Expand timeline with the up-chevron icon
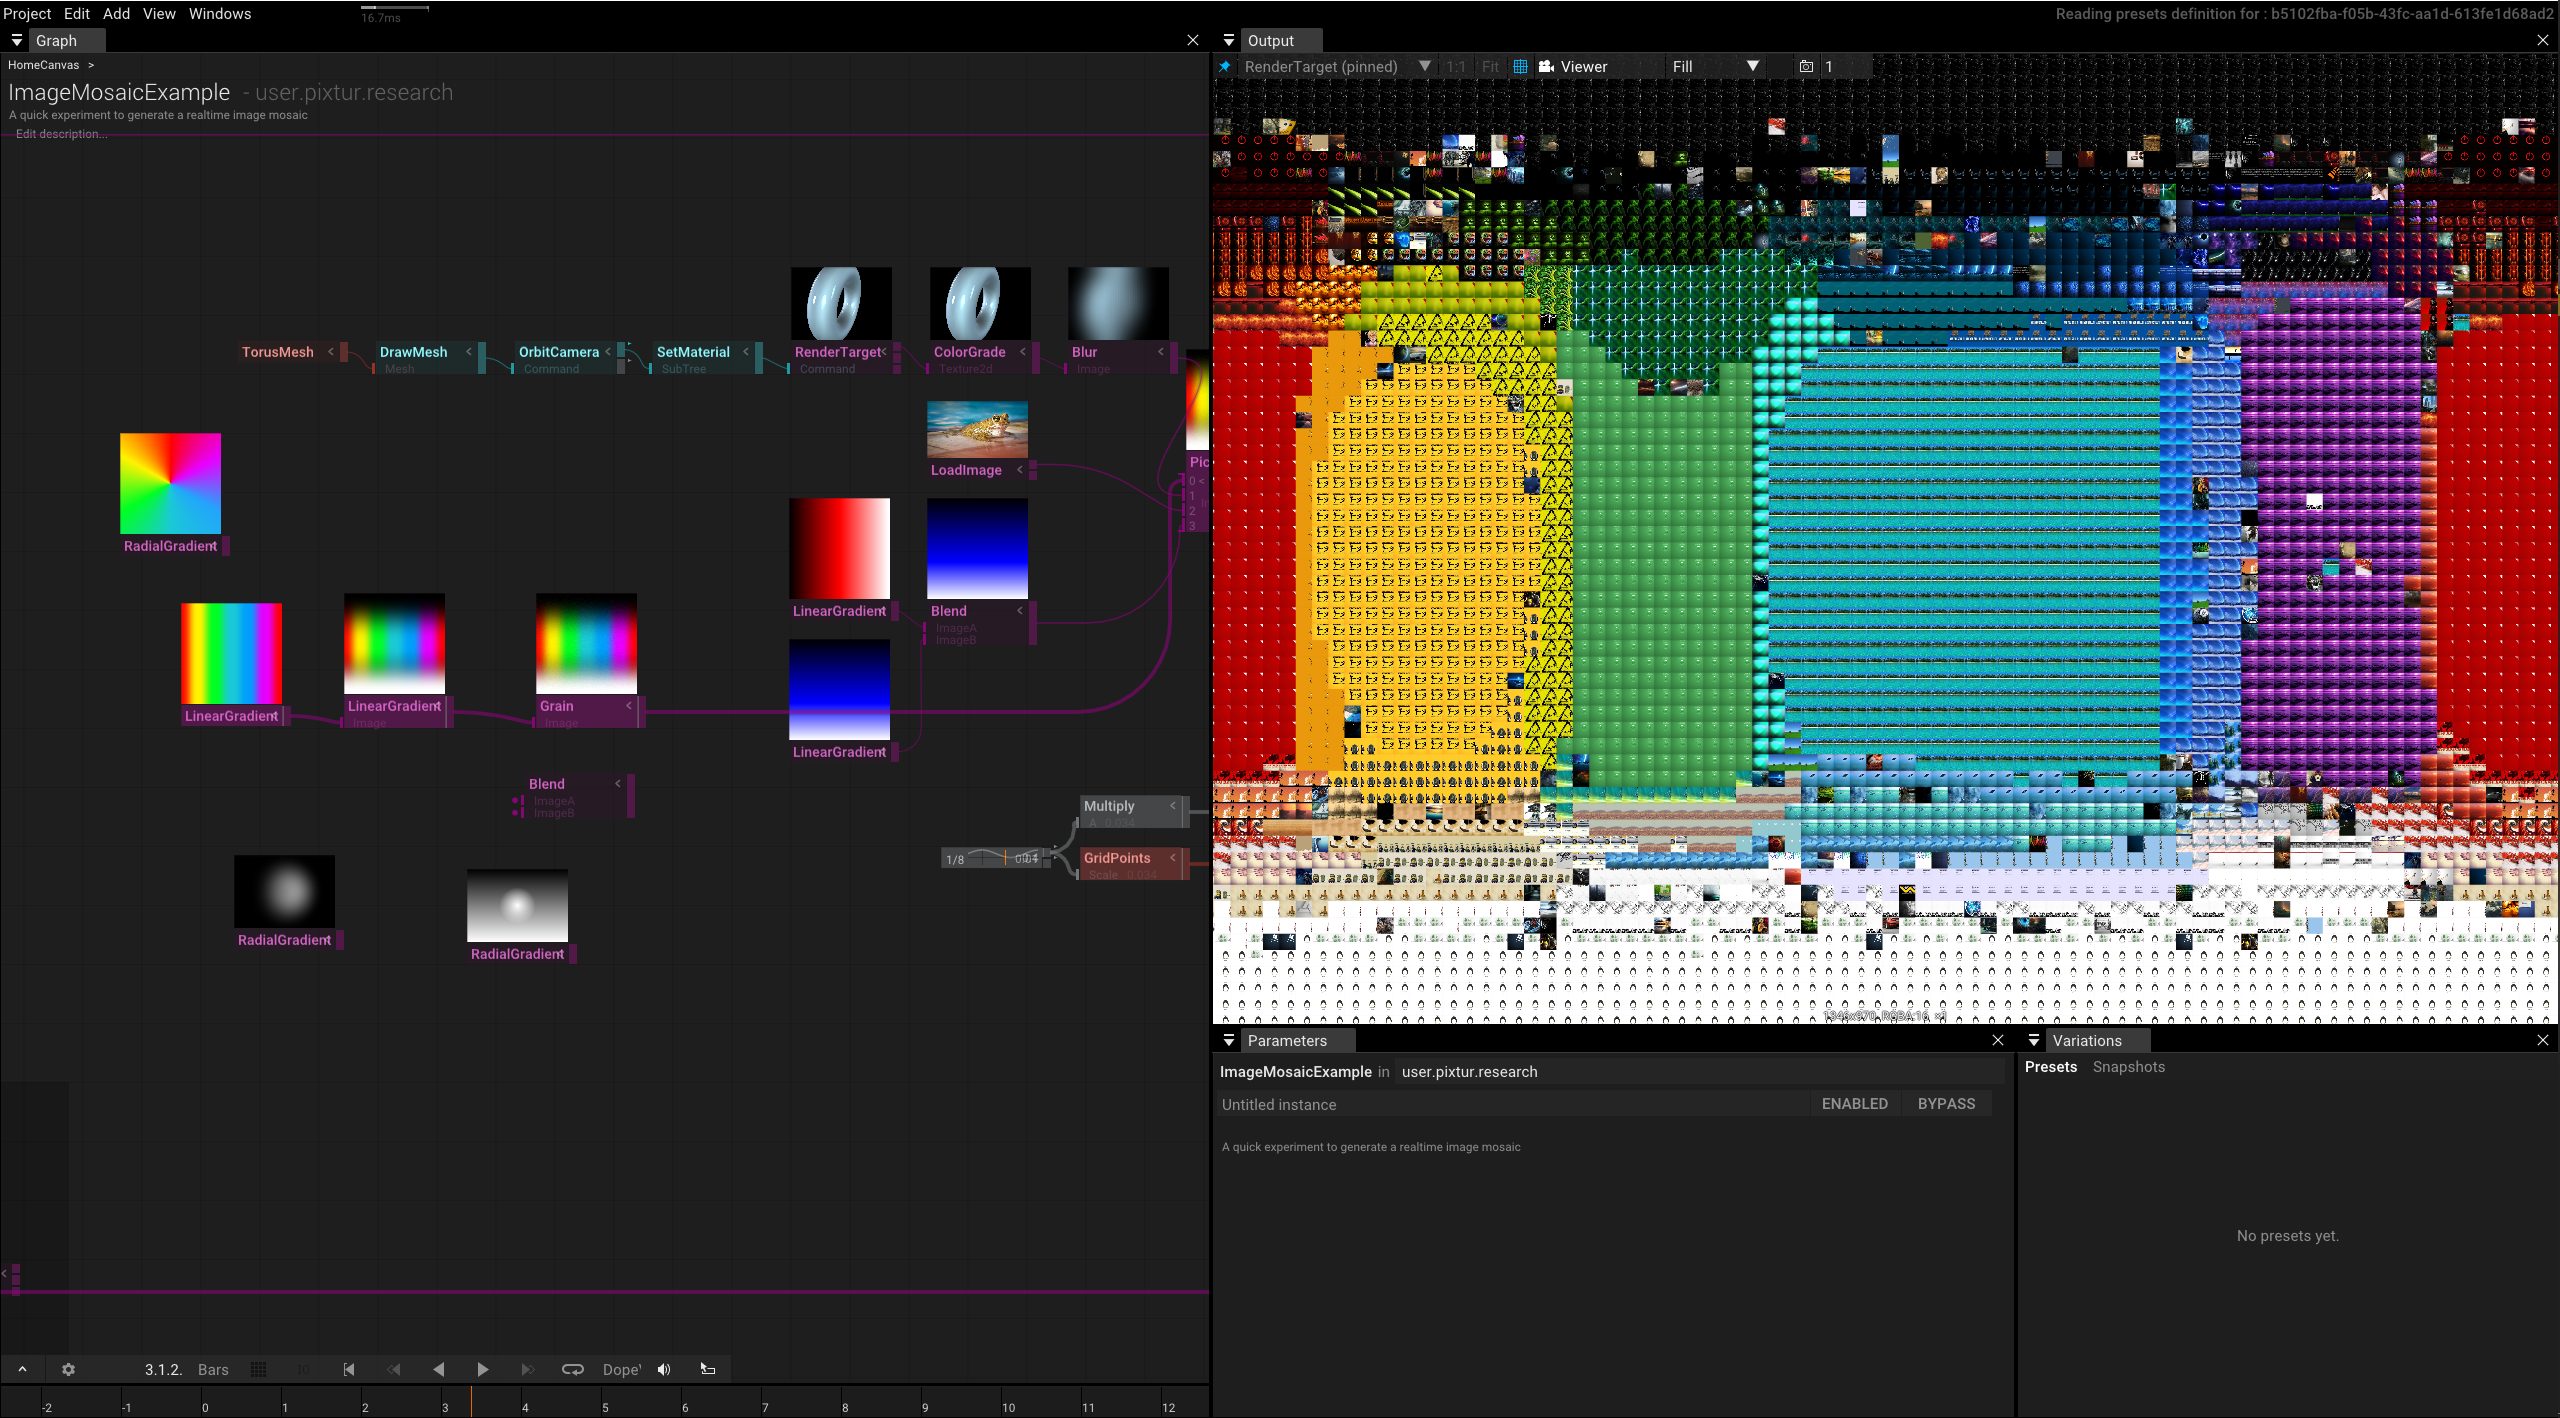This screenshot has height=1418, width=2560. coord(22,1369)
